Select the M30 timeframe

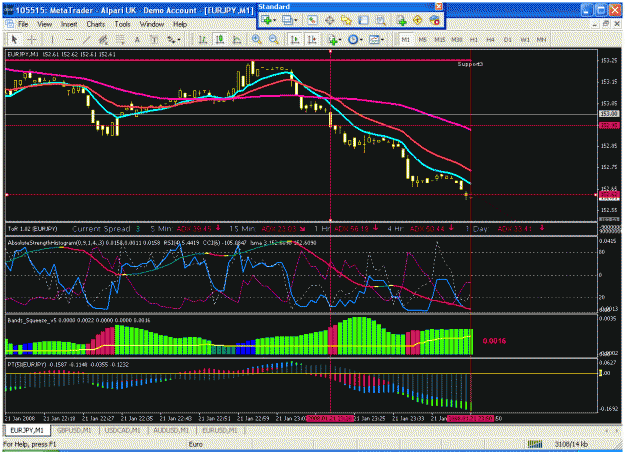pyautogui.click(x=457, y=39)
